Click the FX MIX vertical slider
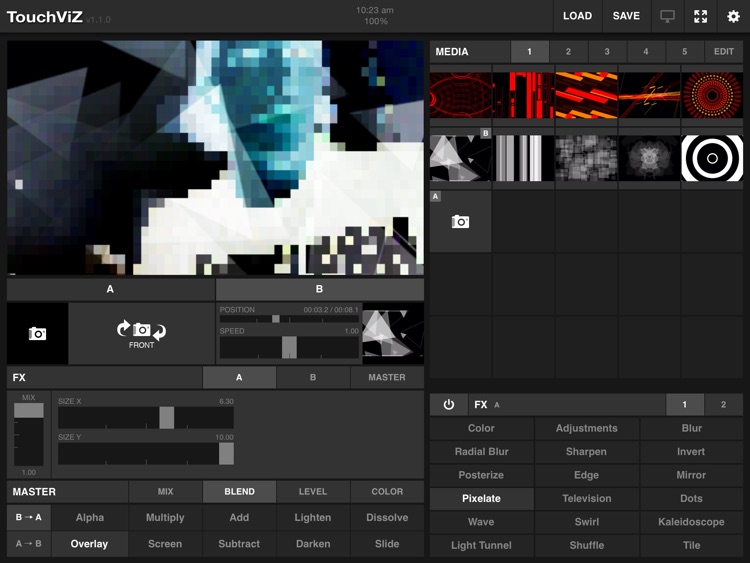This screenshot has height=563, width=750. click(x=29, y=434)
